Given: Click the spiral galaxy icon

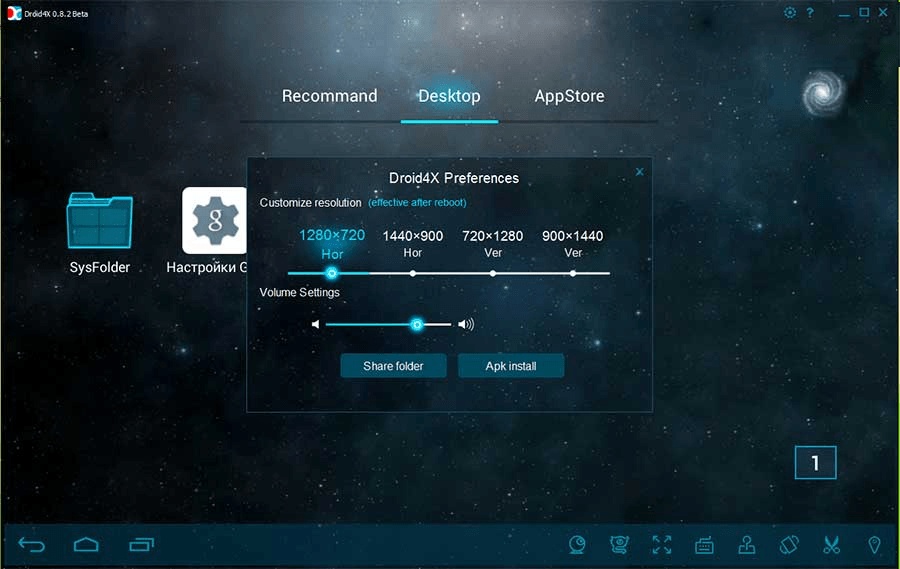Looking at the screenshot, I should [823, 92].
